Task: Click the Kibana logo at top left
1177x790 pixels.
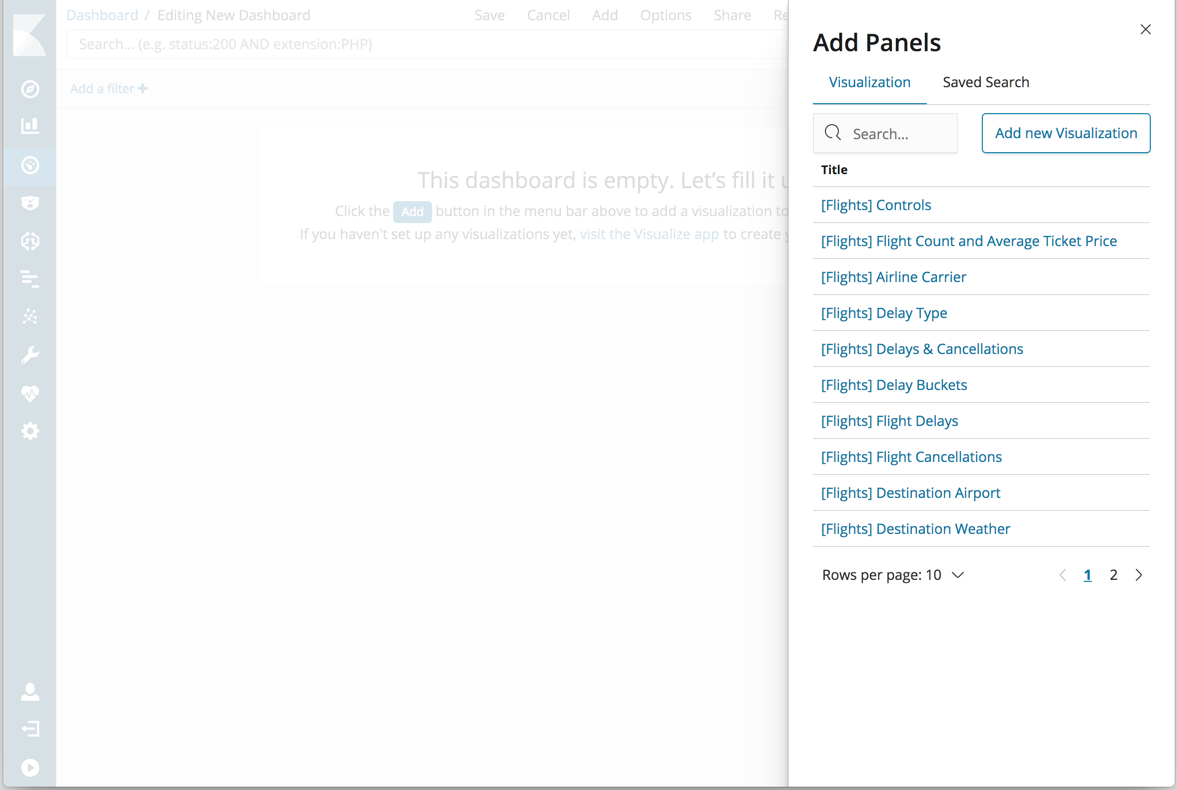Action: coord(30,34)
